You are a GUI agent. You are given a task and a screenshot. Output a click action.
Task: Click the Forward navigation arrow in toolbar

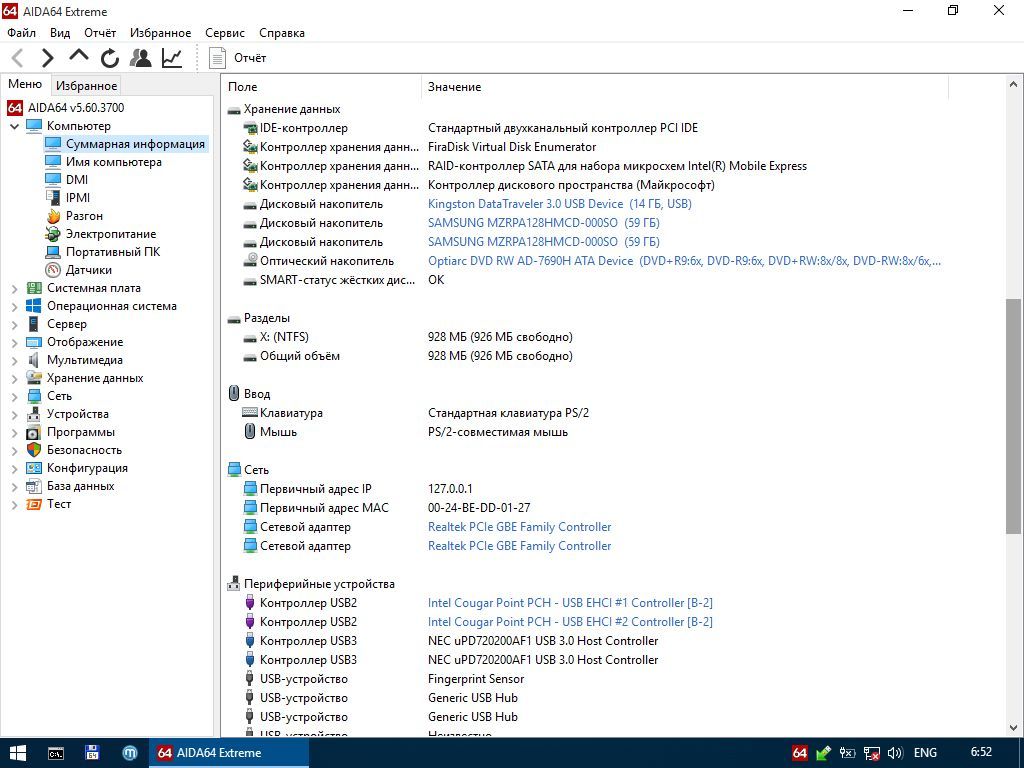point(47,58)
